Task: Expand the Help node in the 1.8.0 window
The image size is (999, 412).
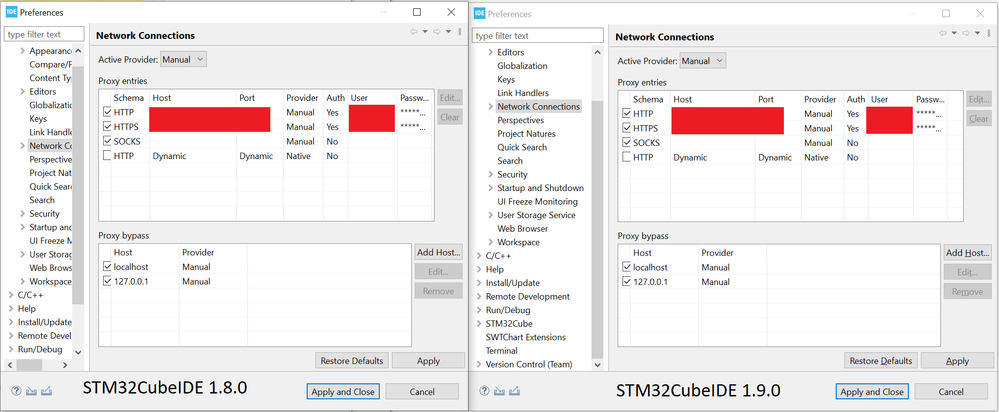Action: tap(11, 309)
